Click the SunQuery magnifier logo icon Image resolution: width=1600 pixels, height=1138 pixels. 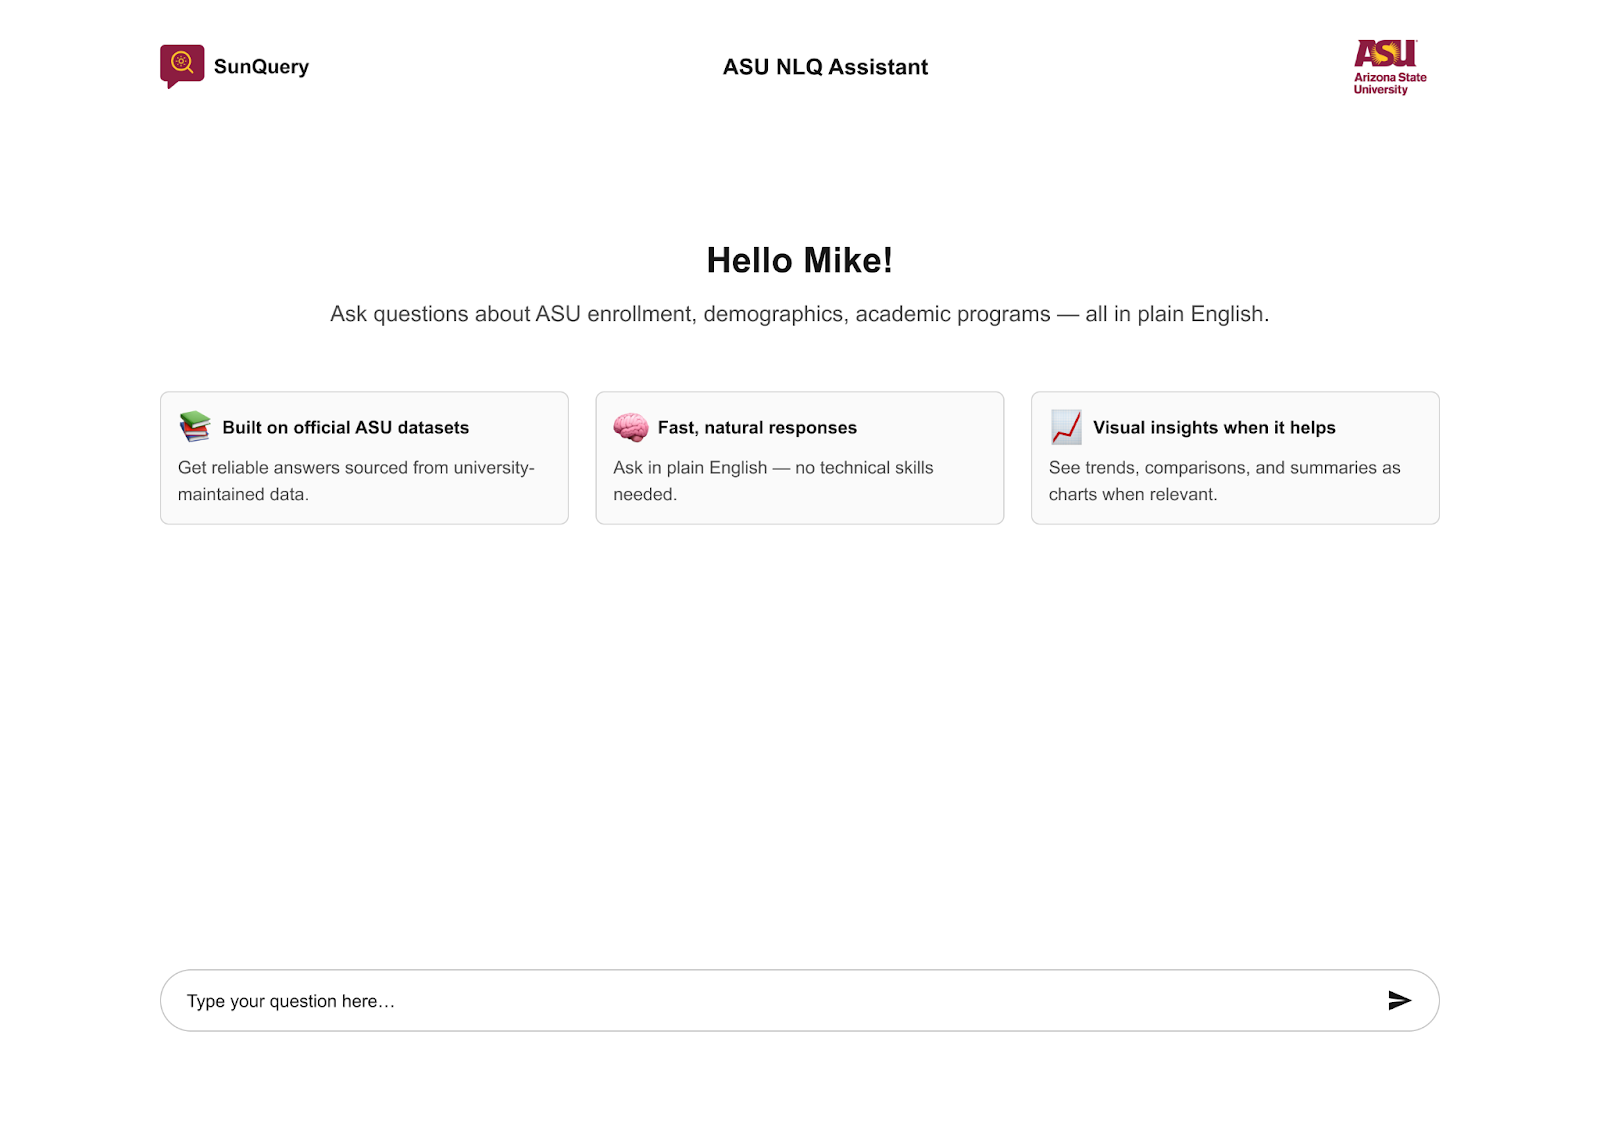click(182, 65)
